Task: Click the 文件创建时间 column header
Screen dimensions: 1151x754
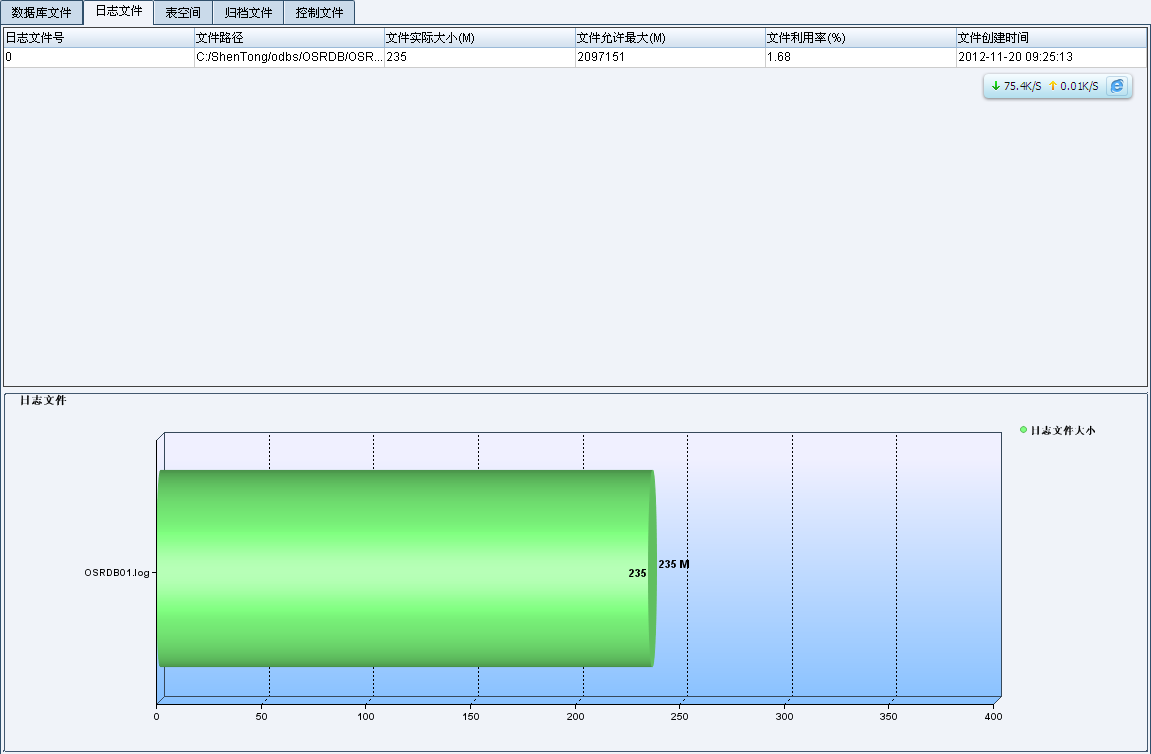Action: (1050, 38)
